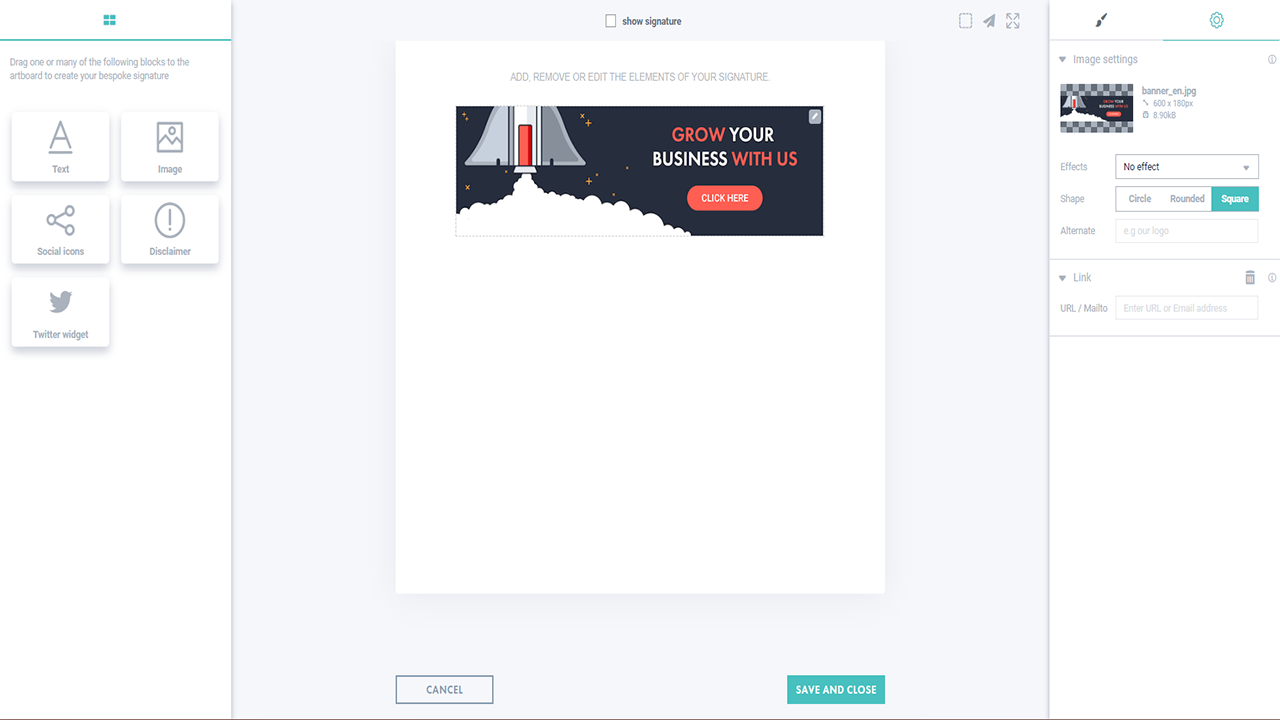This screenshot has height=720, width=1280.
Task: Open Image settings info icon
Action: click(x=1272, y=60)
